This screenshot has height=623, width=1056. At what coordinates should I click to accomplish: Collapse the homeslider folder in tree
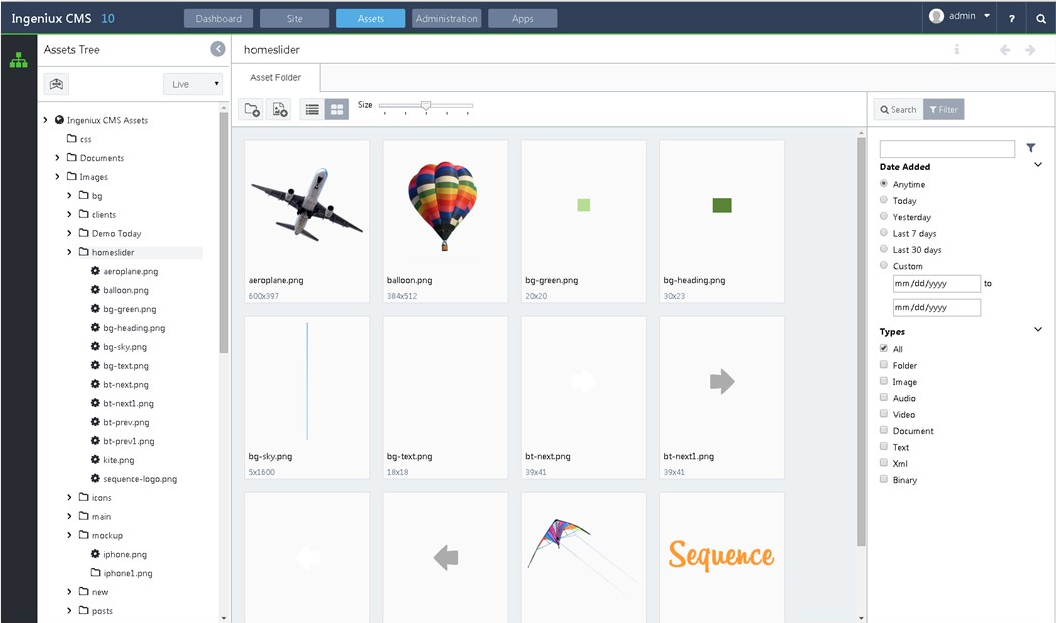(68, 252)
